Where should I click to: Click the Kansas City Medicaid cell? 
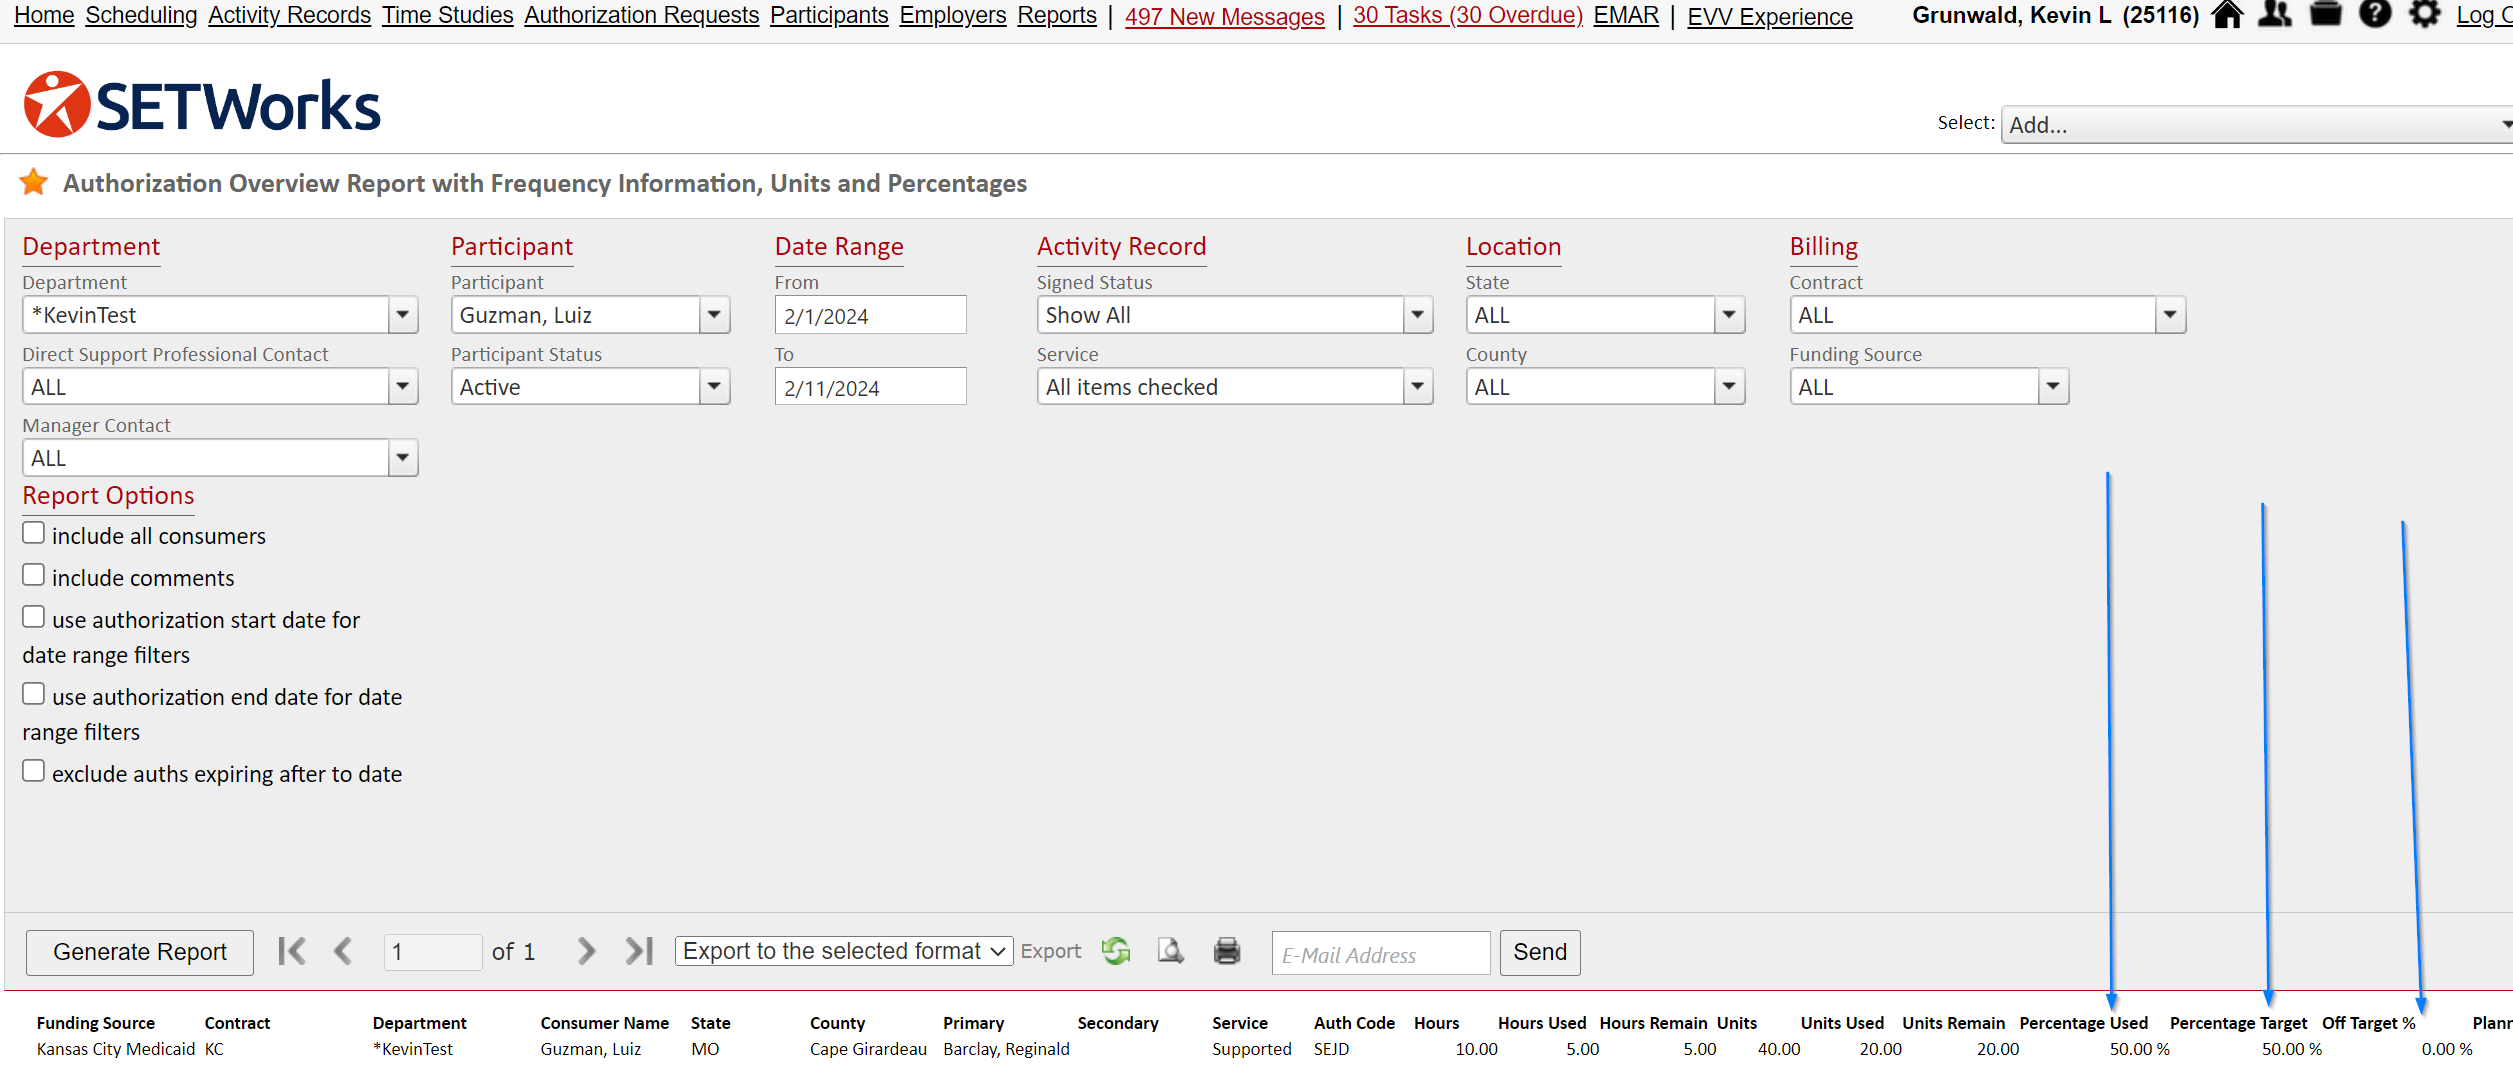[x=116, y=1049]
